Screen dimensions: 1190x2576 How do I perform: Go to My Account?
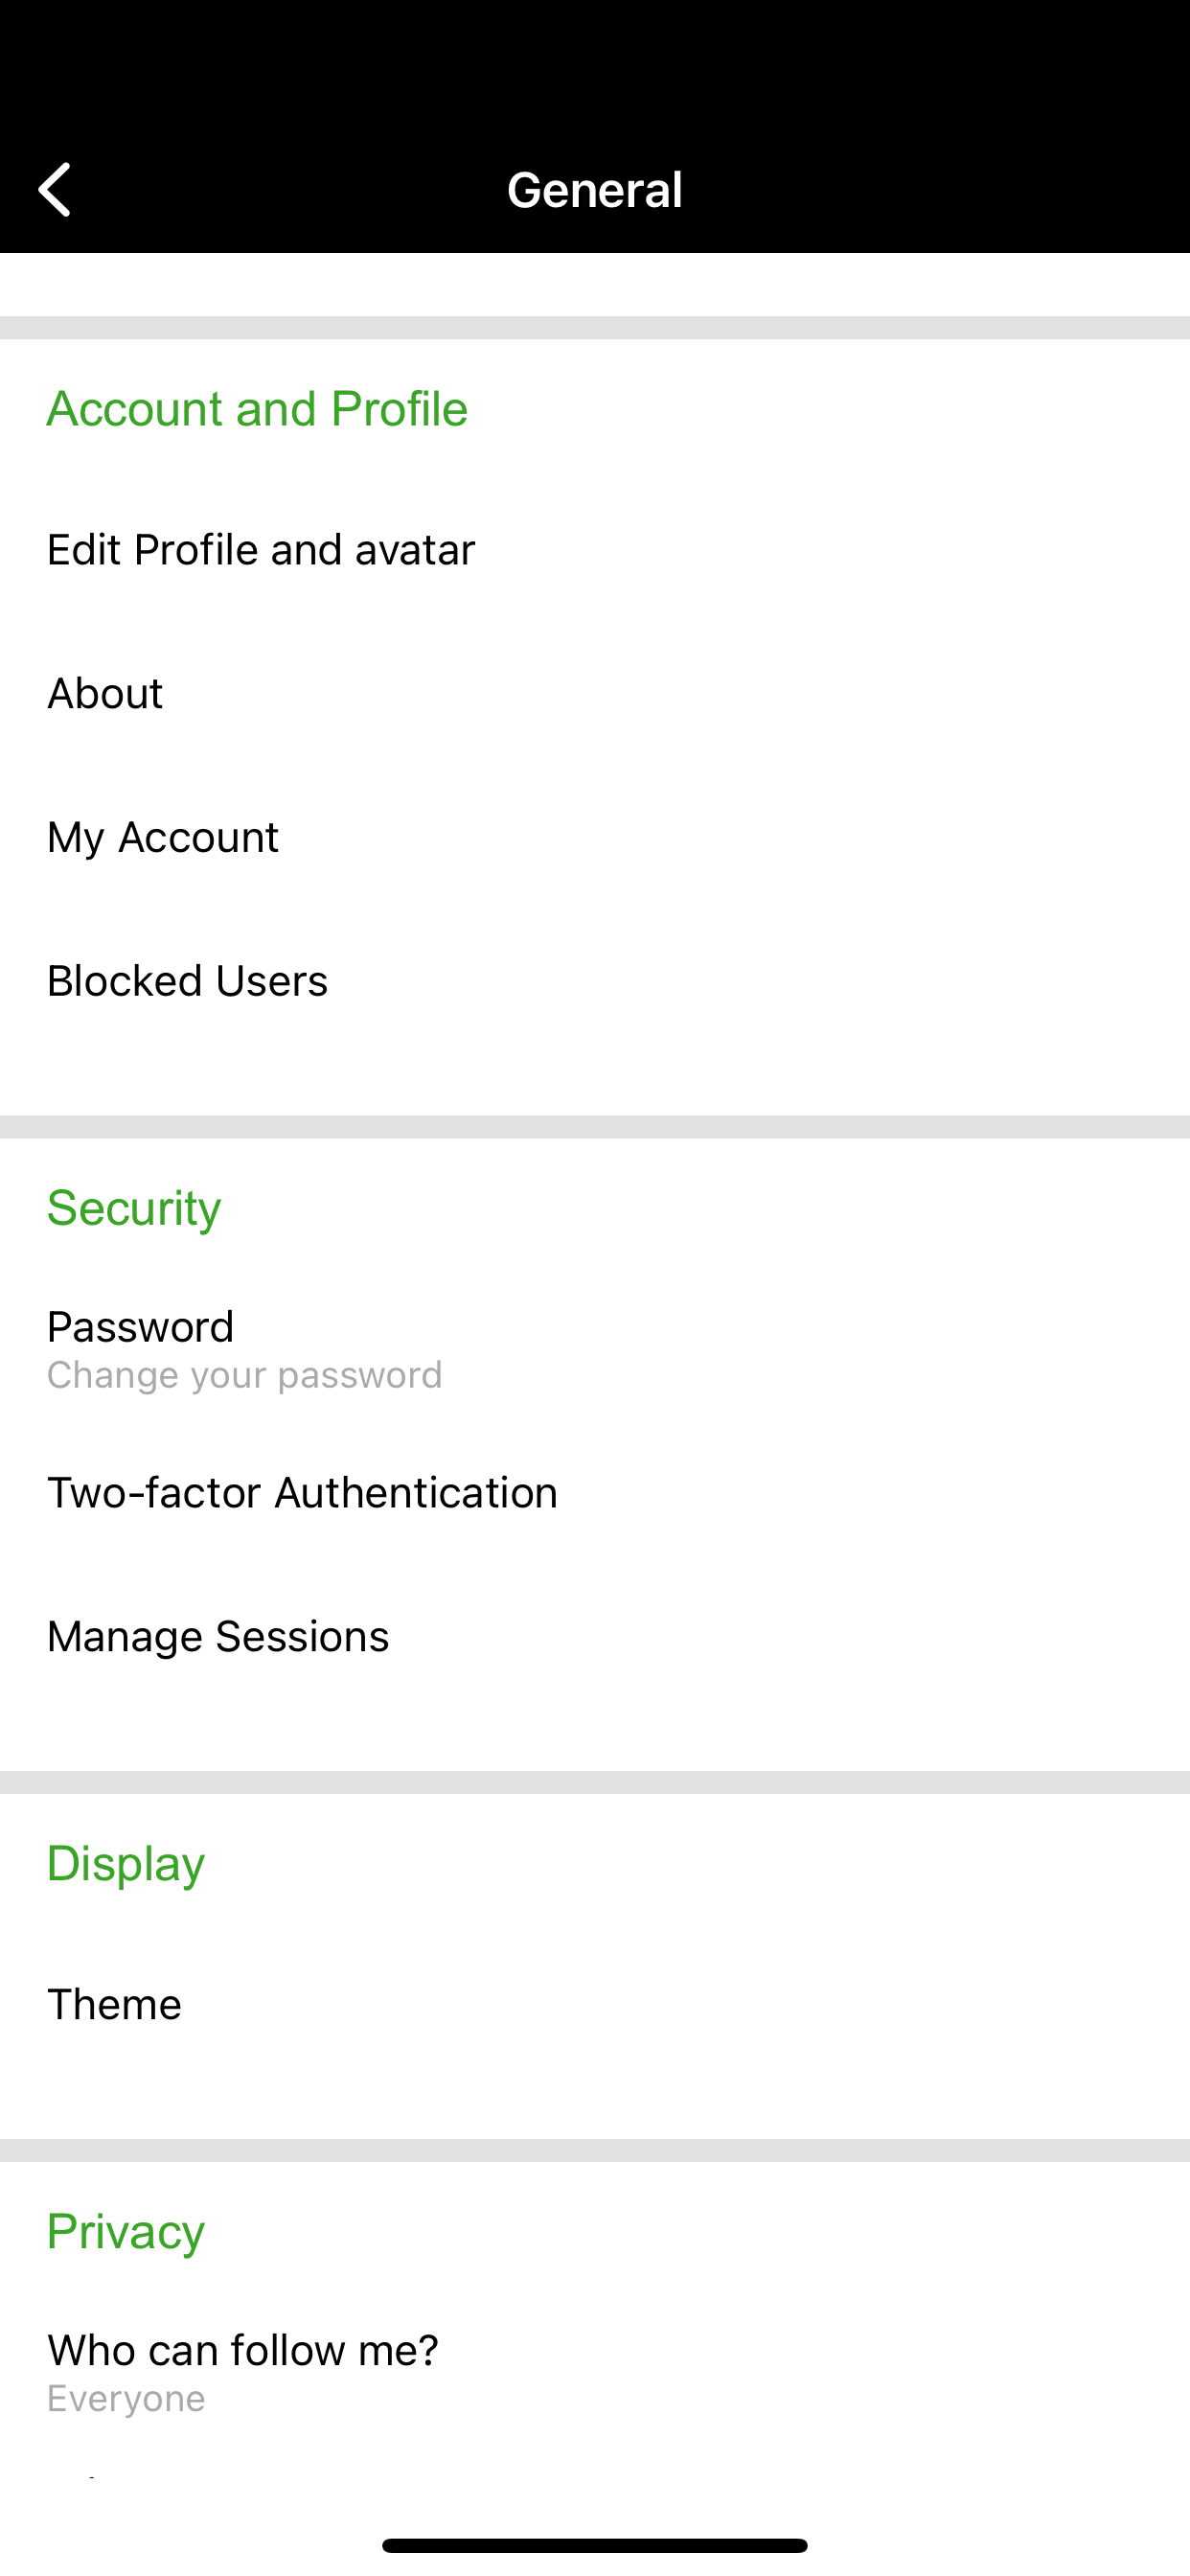pyautogui.click(x=595, y=837)
